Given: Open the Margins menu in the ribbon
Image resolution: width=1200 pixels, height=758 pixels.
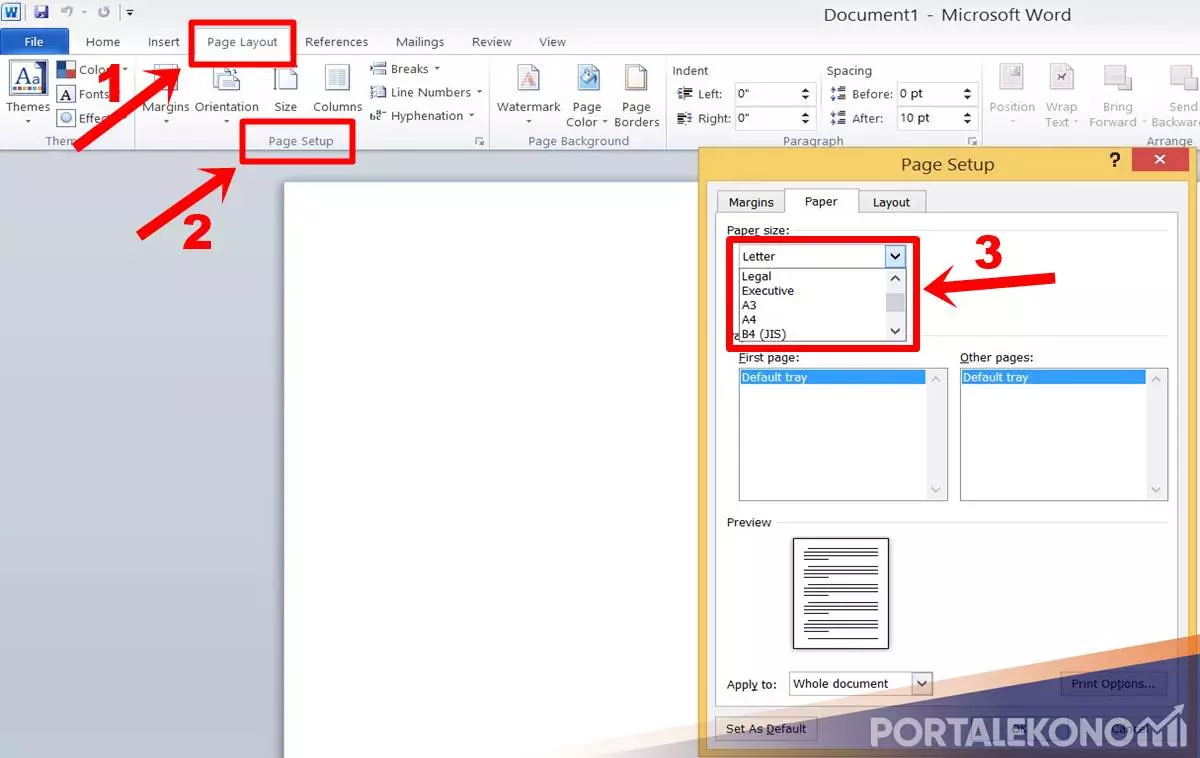Looking at the screenshot, I should pyautogui.click(x=166, y=92).
